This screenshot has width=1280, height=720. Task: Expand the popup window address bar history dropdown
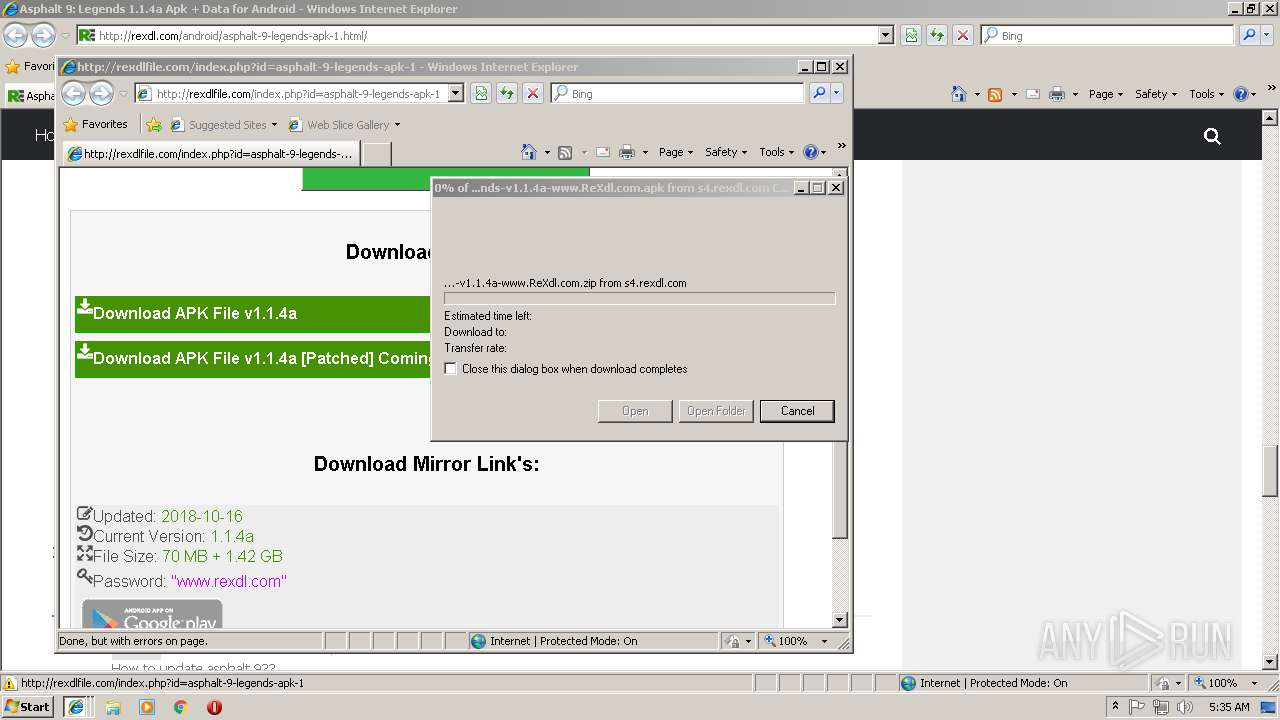pyautogui.click(x=456, y=93)
